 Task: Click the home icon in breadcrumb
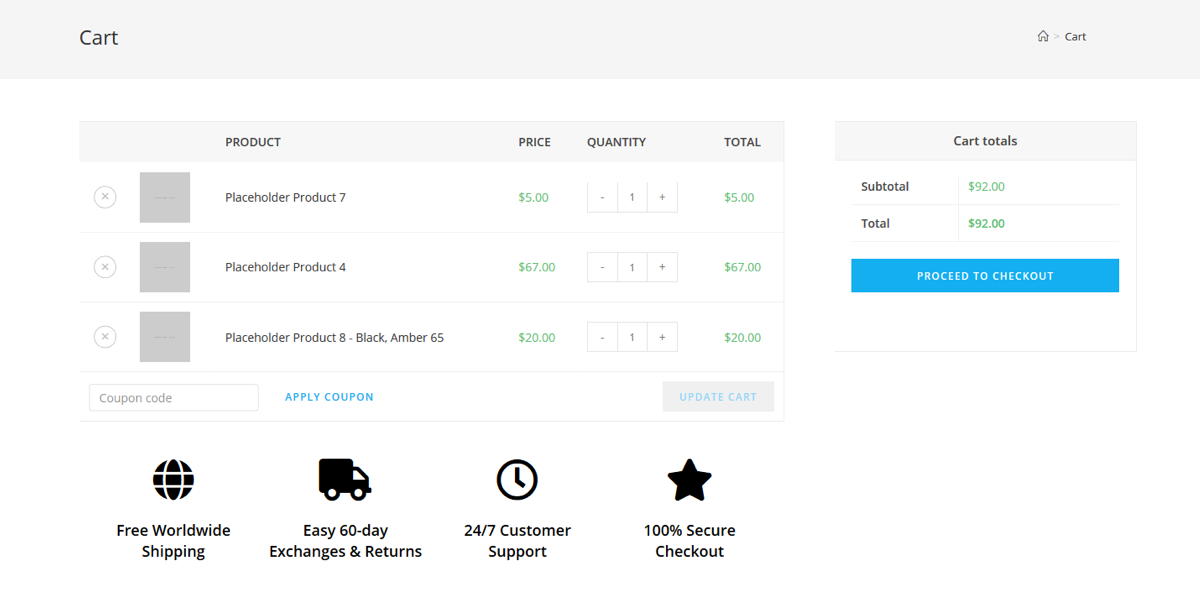1043,37
